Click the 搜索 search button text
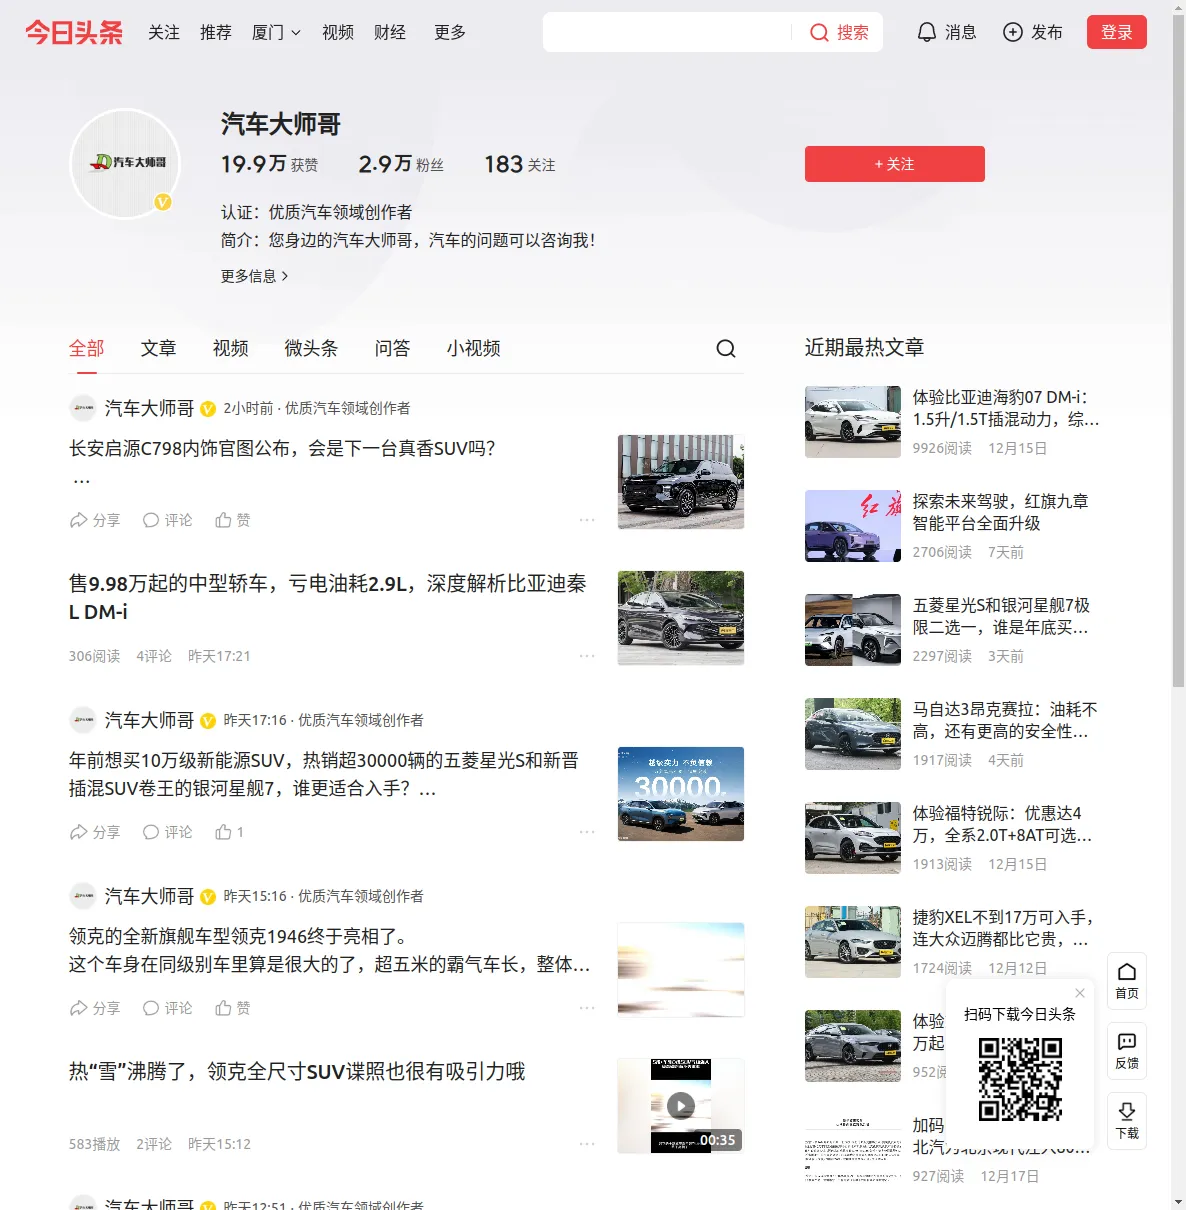The image size is (1186, 1210). click(x=853, y=33)
